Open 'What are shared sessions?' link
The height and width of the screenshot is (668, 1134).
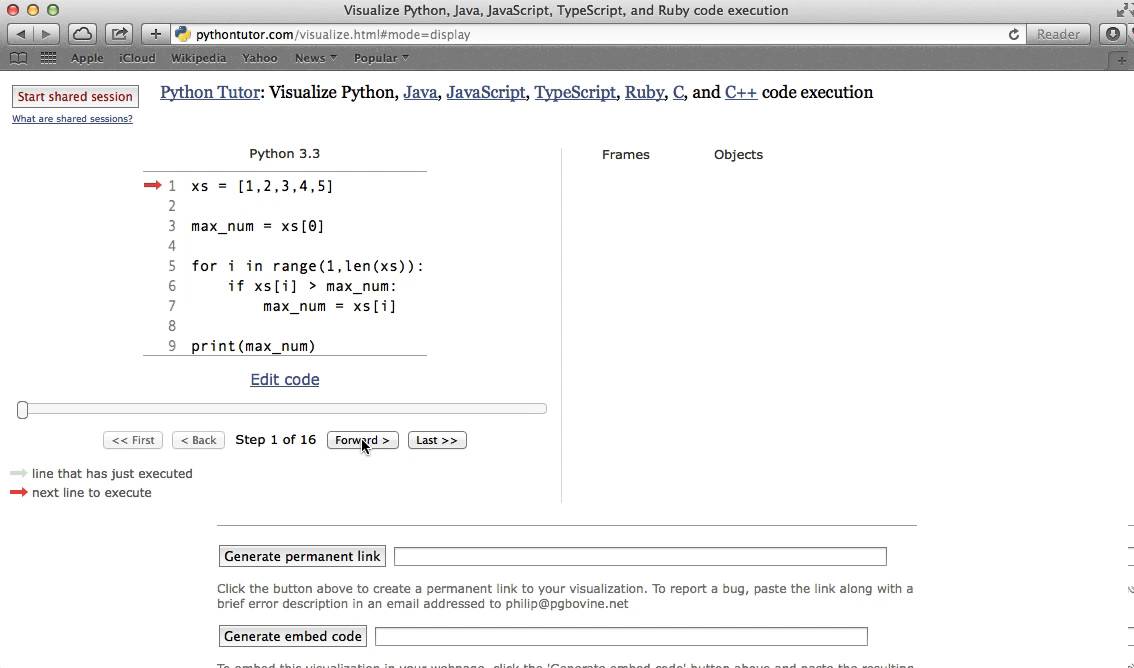click(72, 119)
